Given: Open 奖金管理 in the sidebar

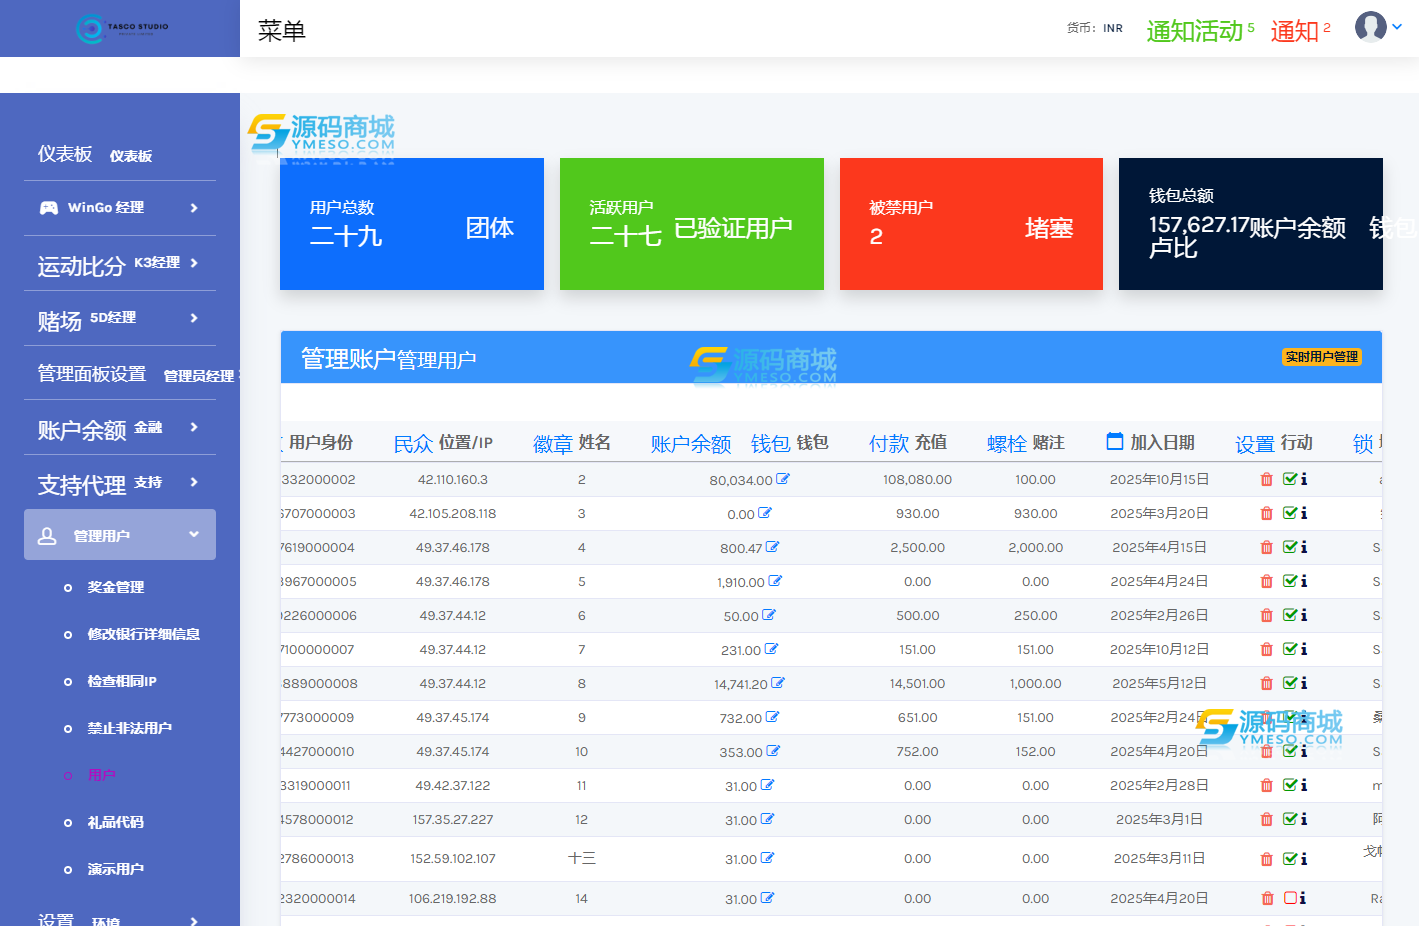Looking at the screenshot, I should [x=115, y=588].
